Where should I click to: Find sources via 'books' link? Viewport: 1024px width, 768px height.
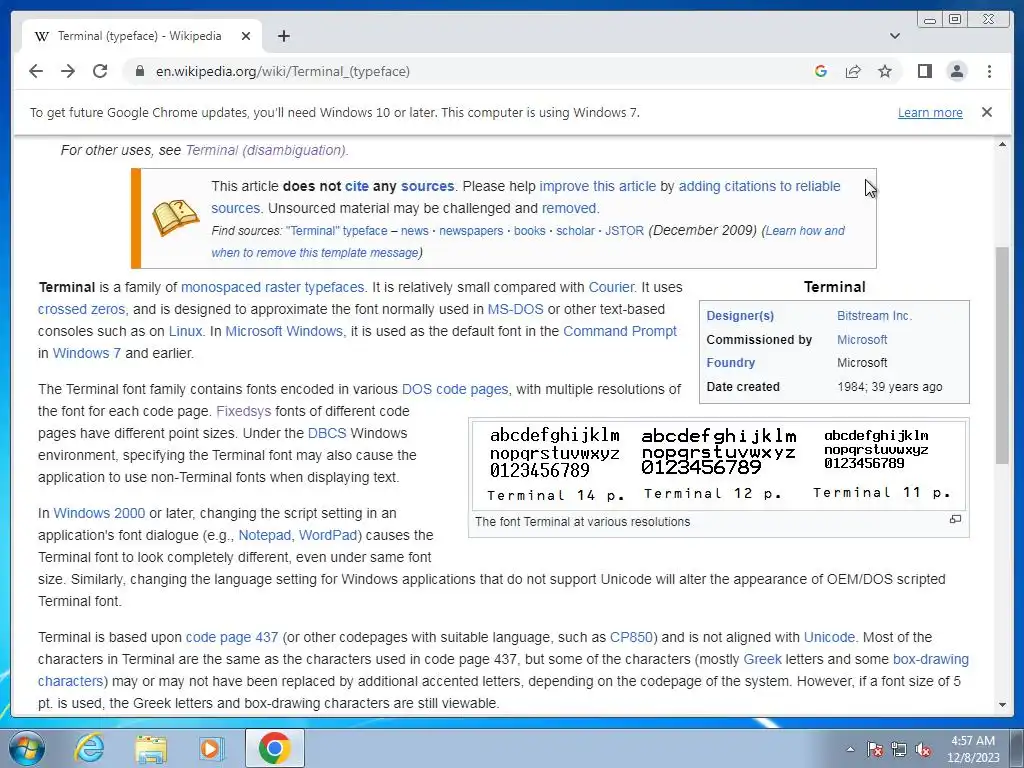click(530, 231)
